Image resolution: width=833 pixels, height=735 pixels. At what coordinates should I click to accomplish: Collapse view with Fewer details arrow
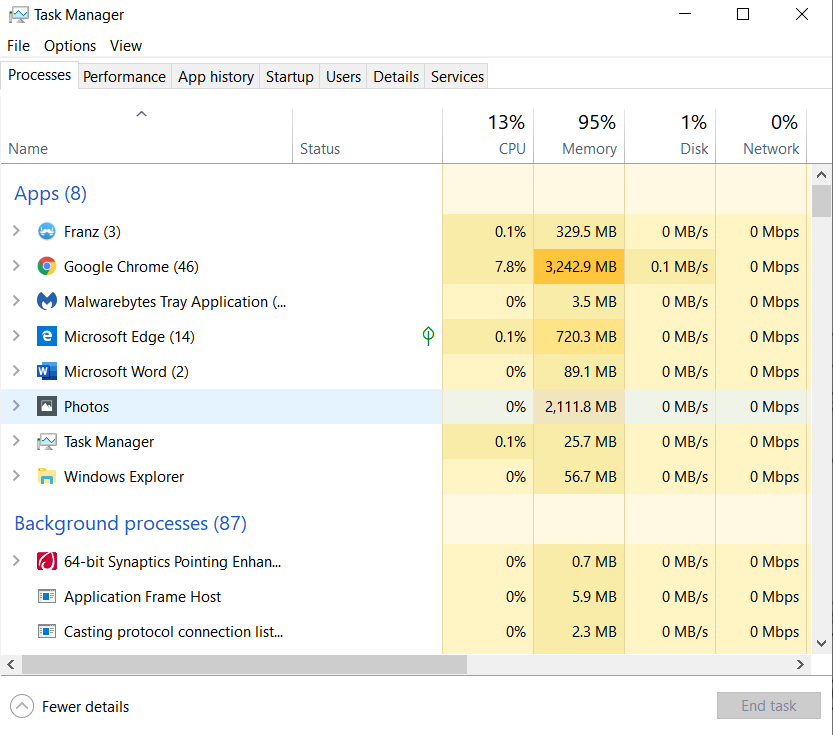pos(22,706)
